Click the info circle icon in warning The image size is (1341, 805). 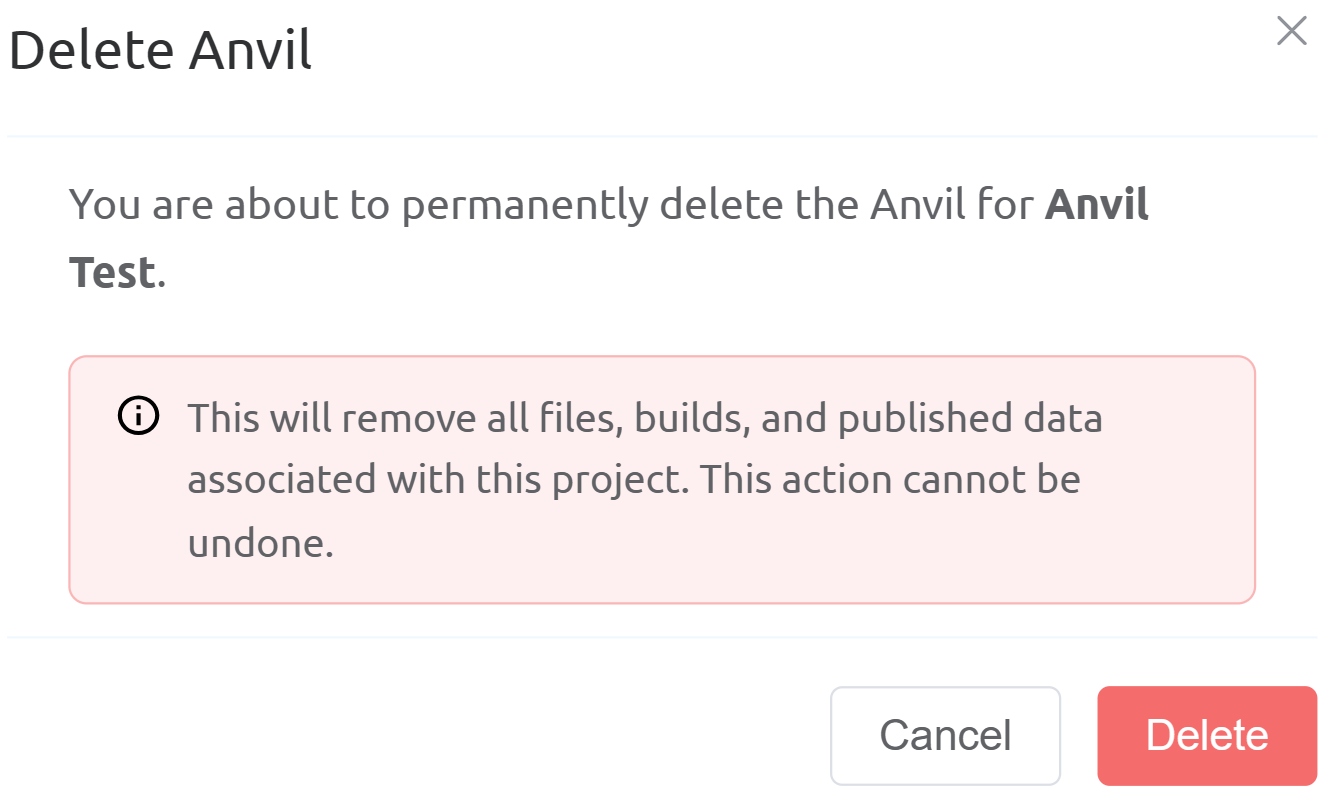tap(138, 416)
